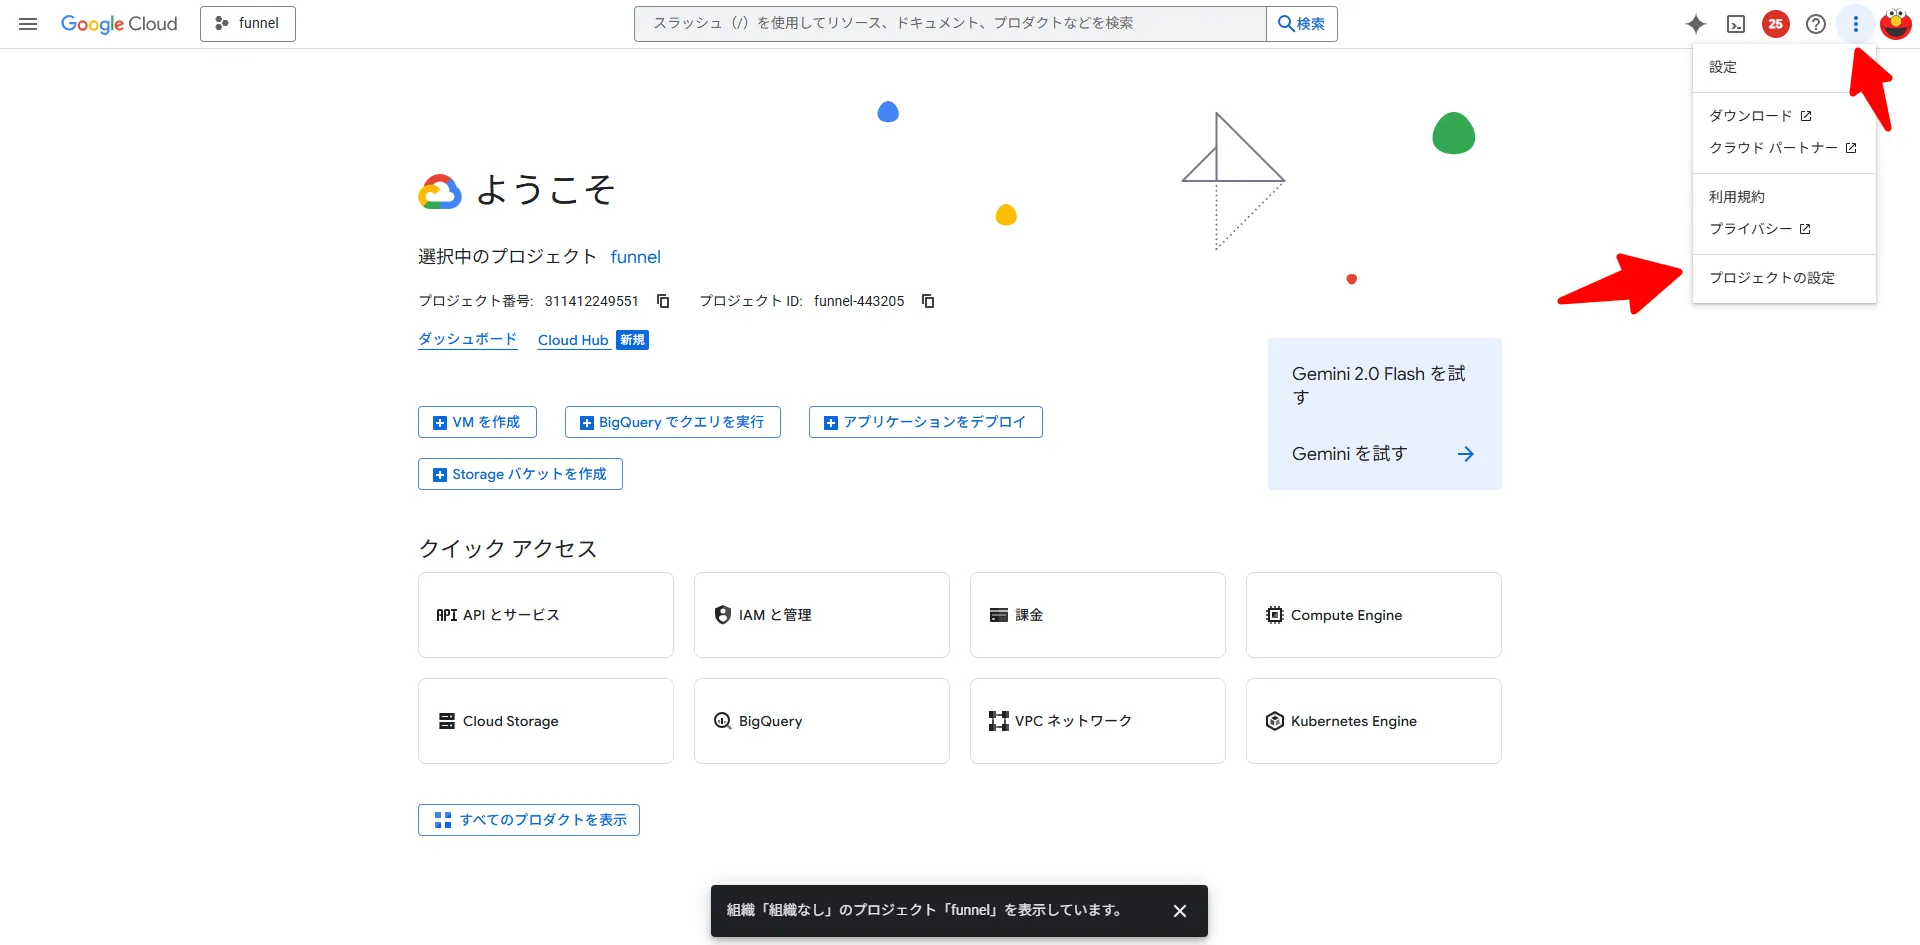Click the API icon in API とサービス
Viewport: 1920px width, 945px height.
447,615
